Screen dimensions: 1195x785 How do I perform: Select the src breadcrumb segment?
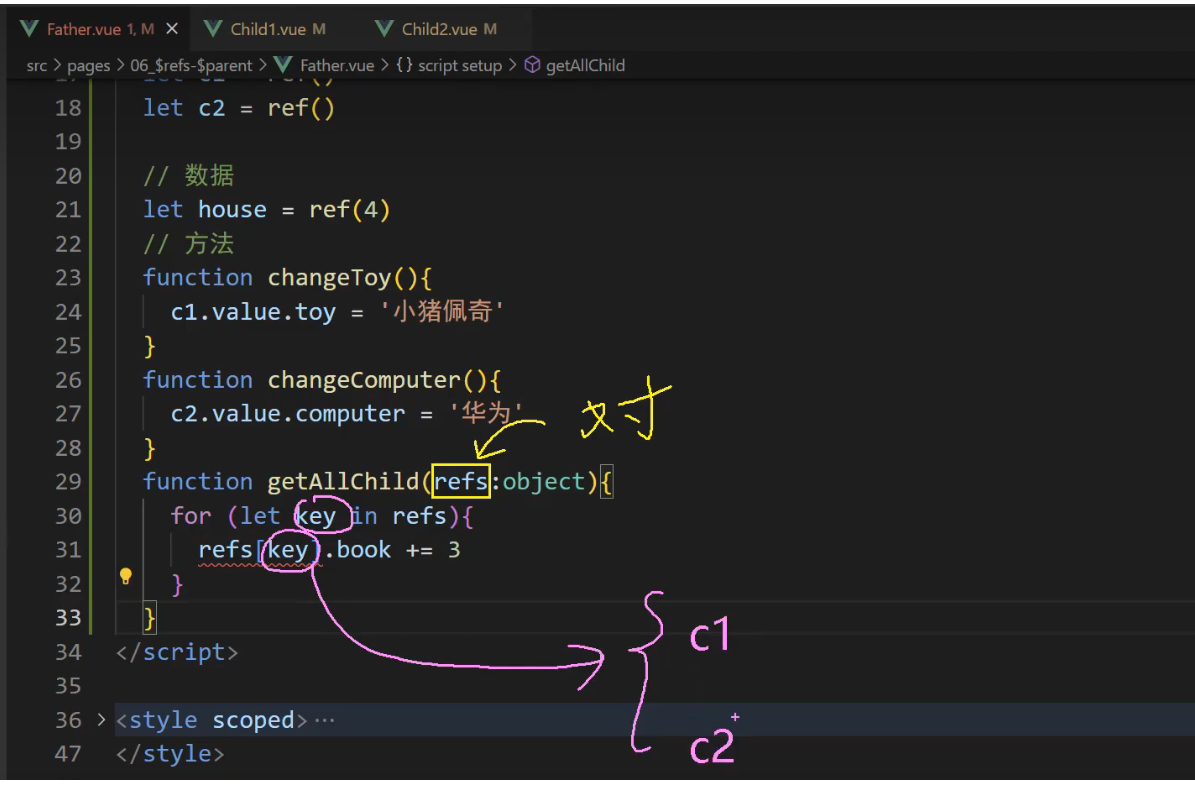click(37, 66)
